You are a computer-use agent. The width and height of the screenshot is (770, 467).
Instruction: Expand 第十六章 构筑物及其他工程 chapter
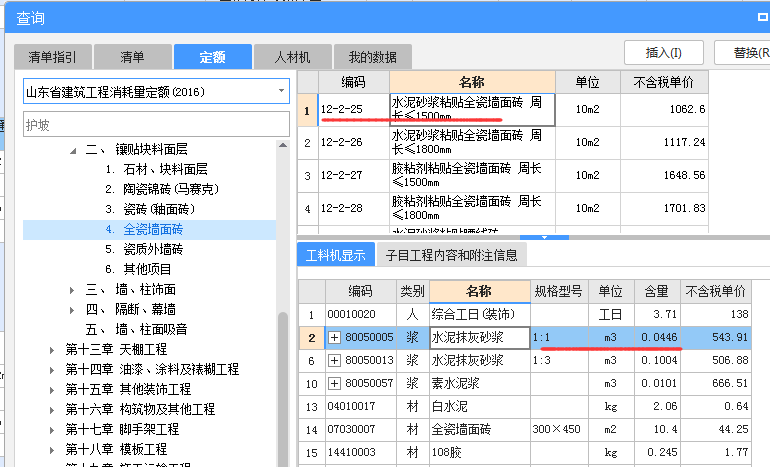coord(52,410)
